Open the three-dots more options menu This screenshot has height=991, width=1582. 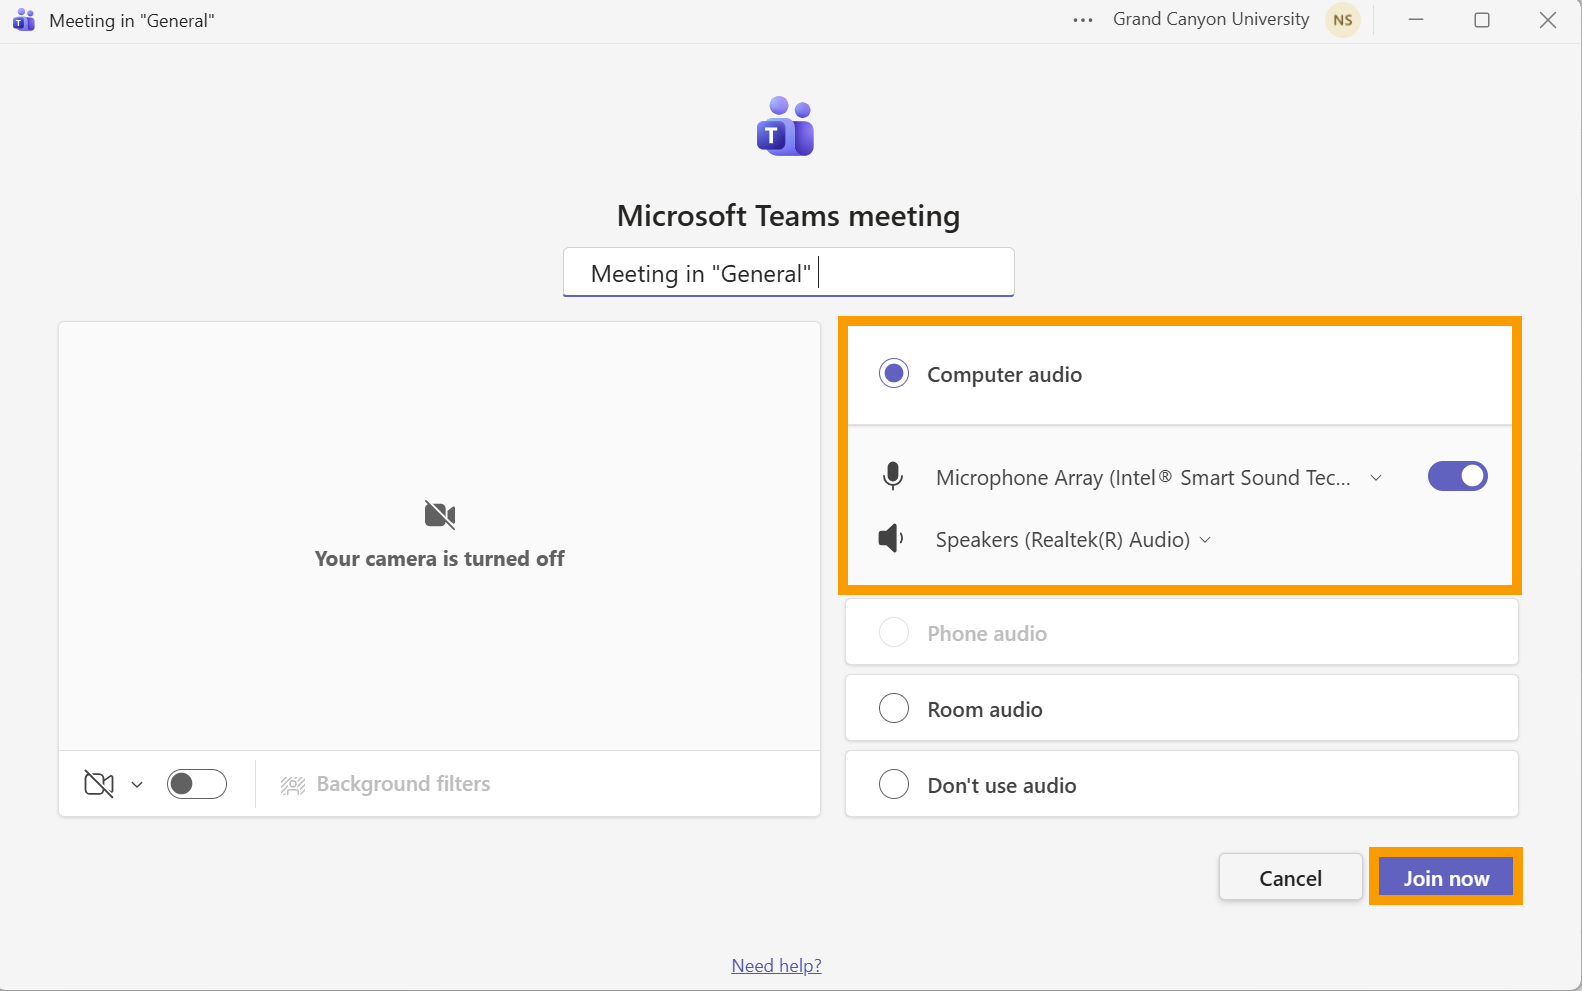(x=1082, y=20)
